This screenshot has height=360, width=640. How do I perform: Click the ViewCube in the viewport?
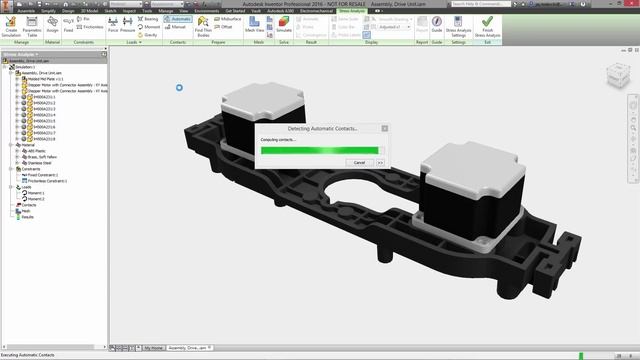[x=618, y=75]
